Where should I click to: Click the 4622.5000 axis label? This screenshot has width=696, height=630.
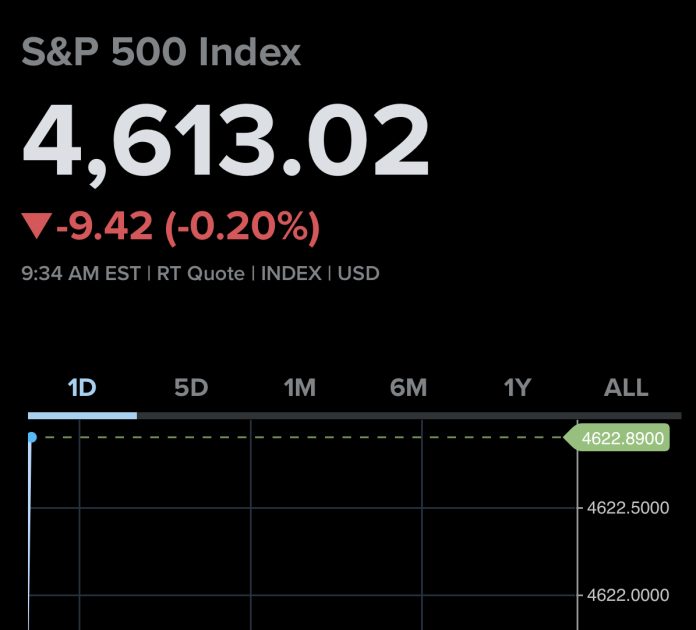pos(627,508)
